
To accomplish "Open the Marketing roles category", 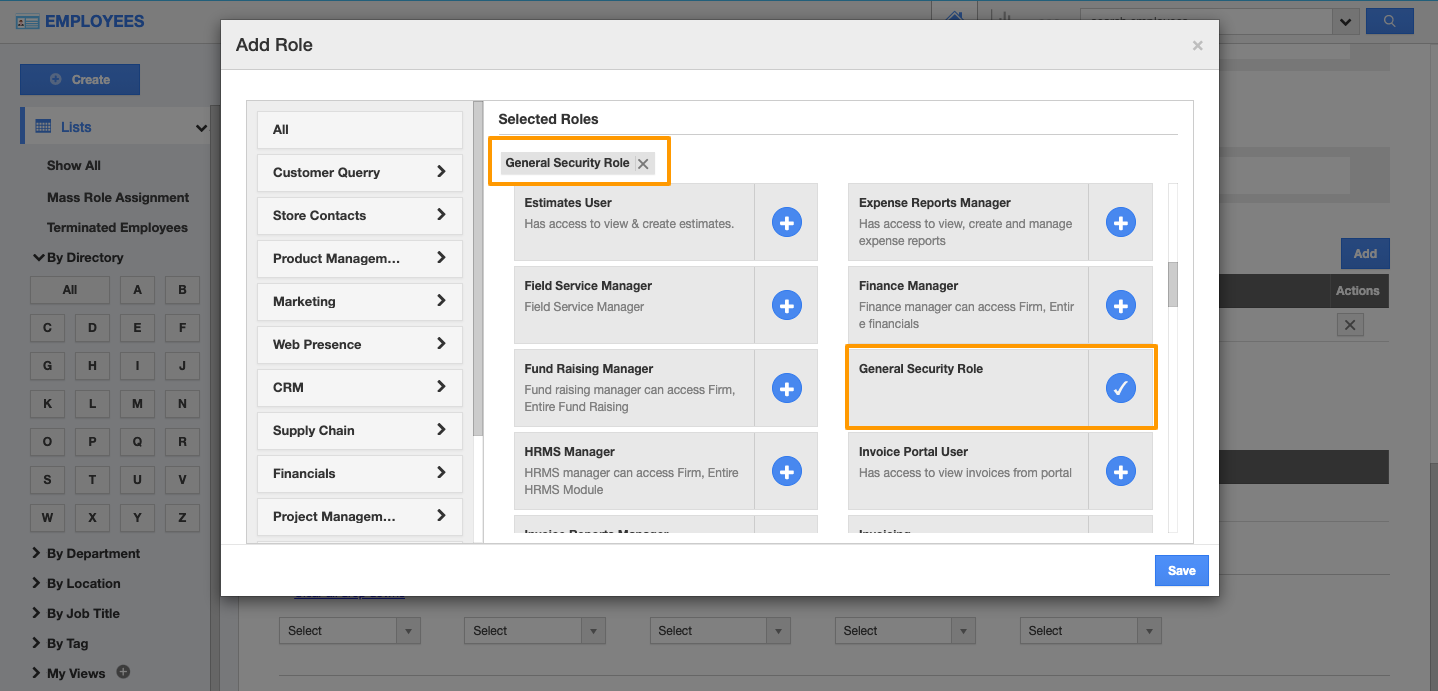I will click(359, 302).
